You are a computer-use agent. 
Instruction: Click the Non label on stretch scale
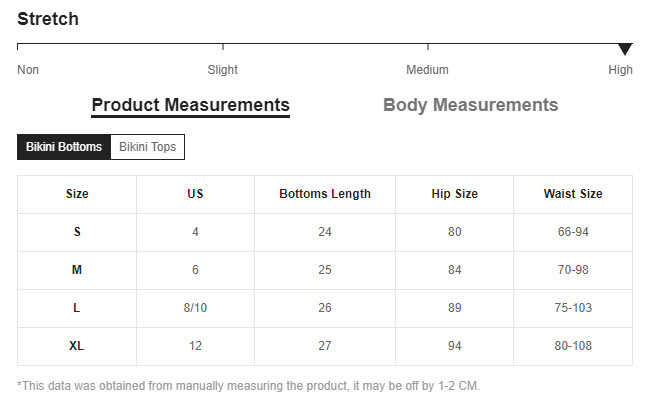click(x=28, y=70)
